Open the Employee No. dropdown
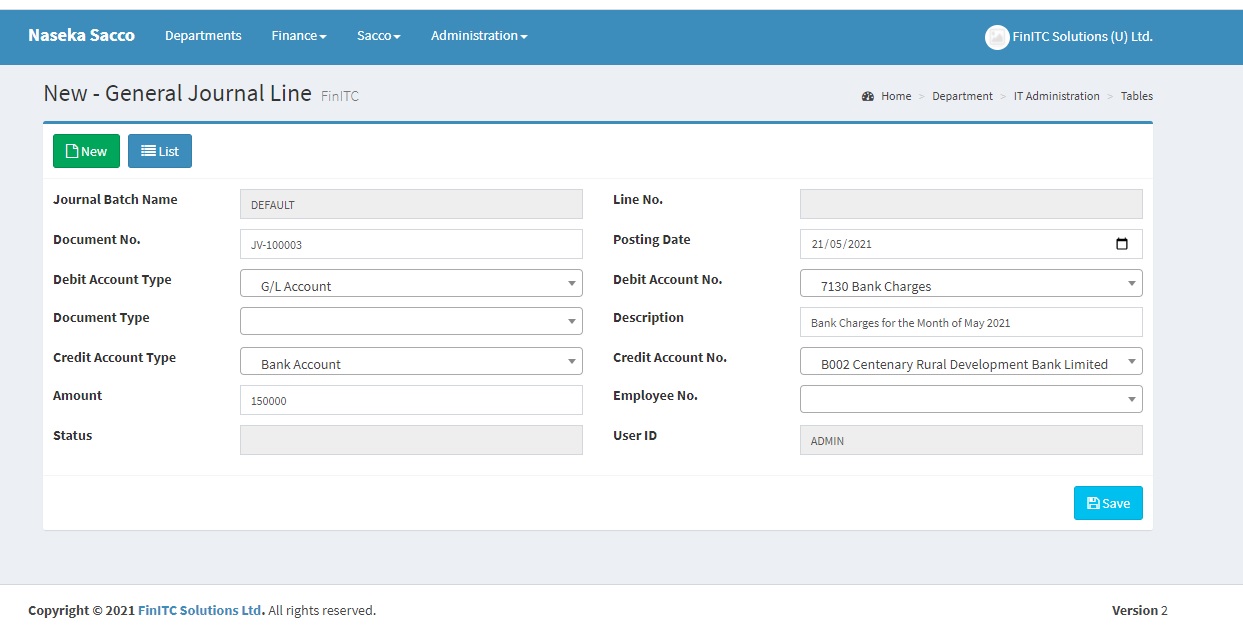 [x=971, y=399]
